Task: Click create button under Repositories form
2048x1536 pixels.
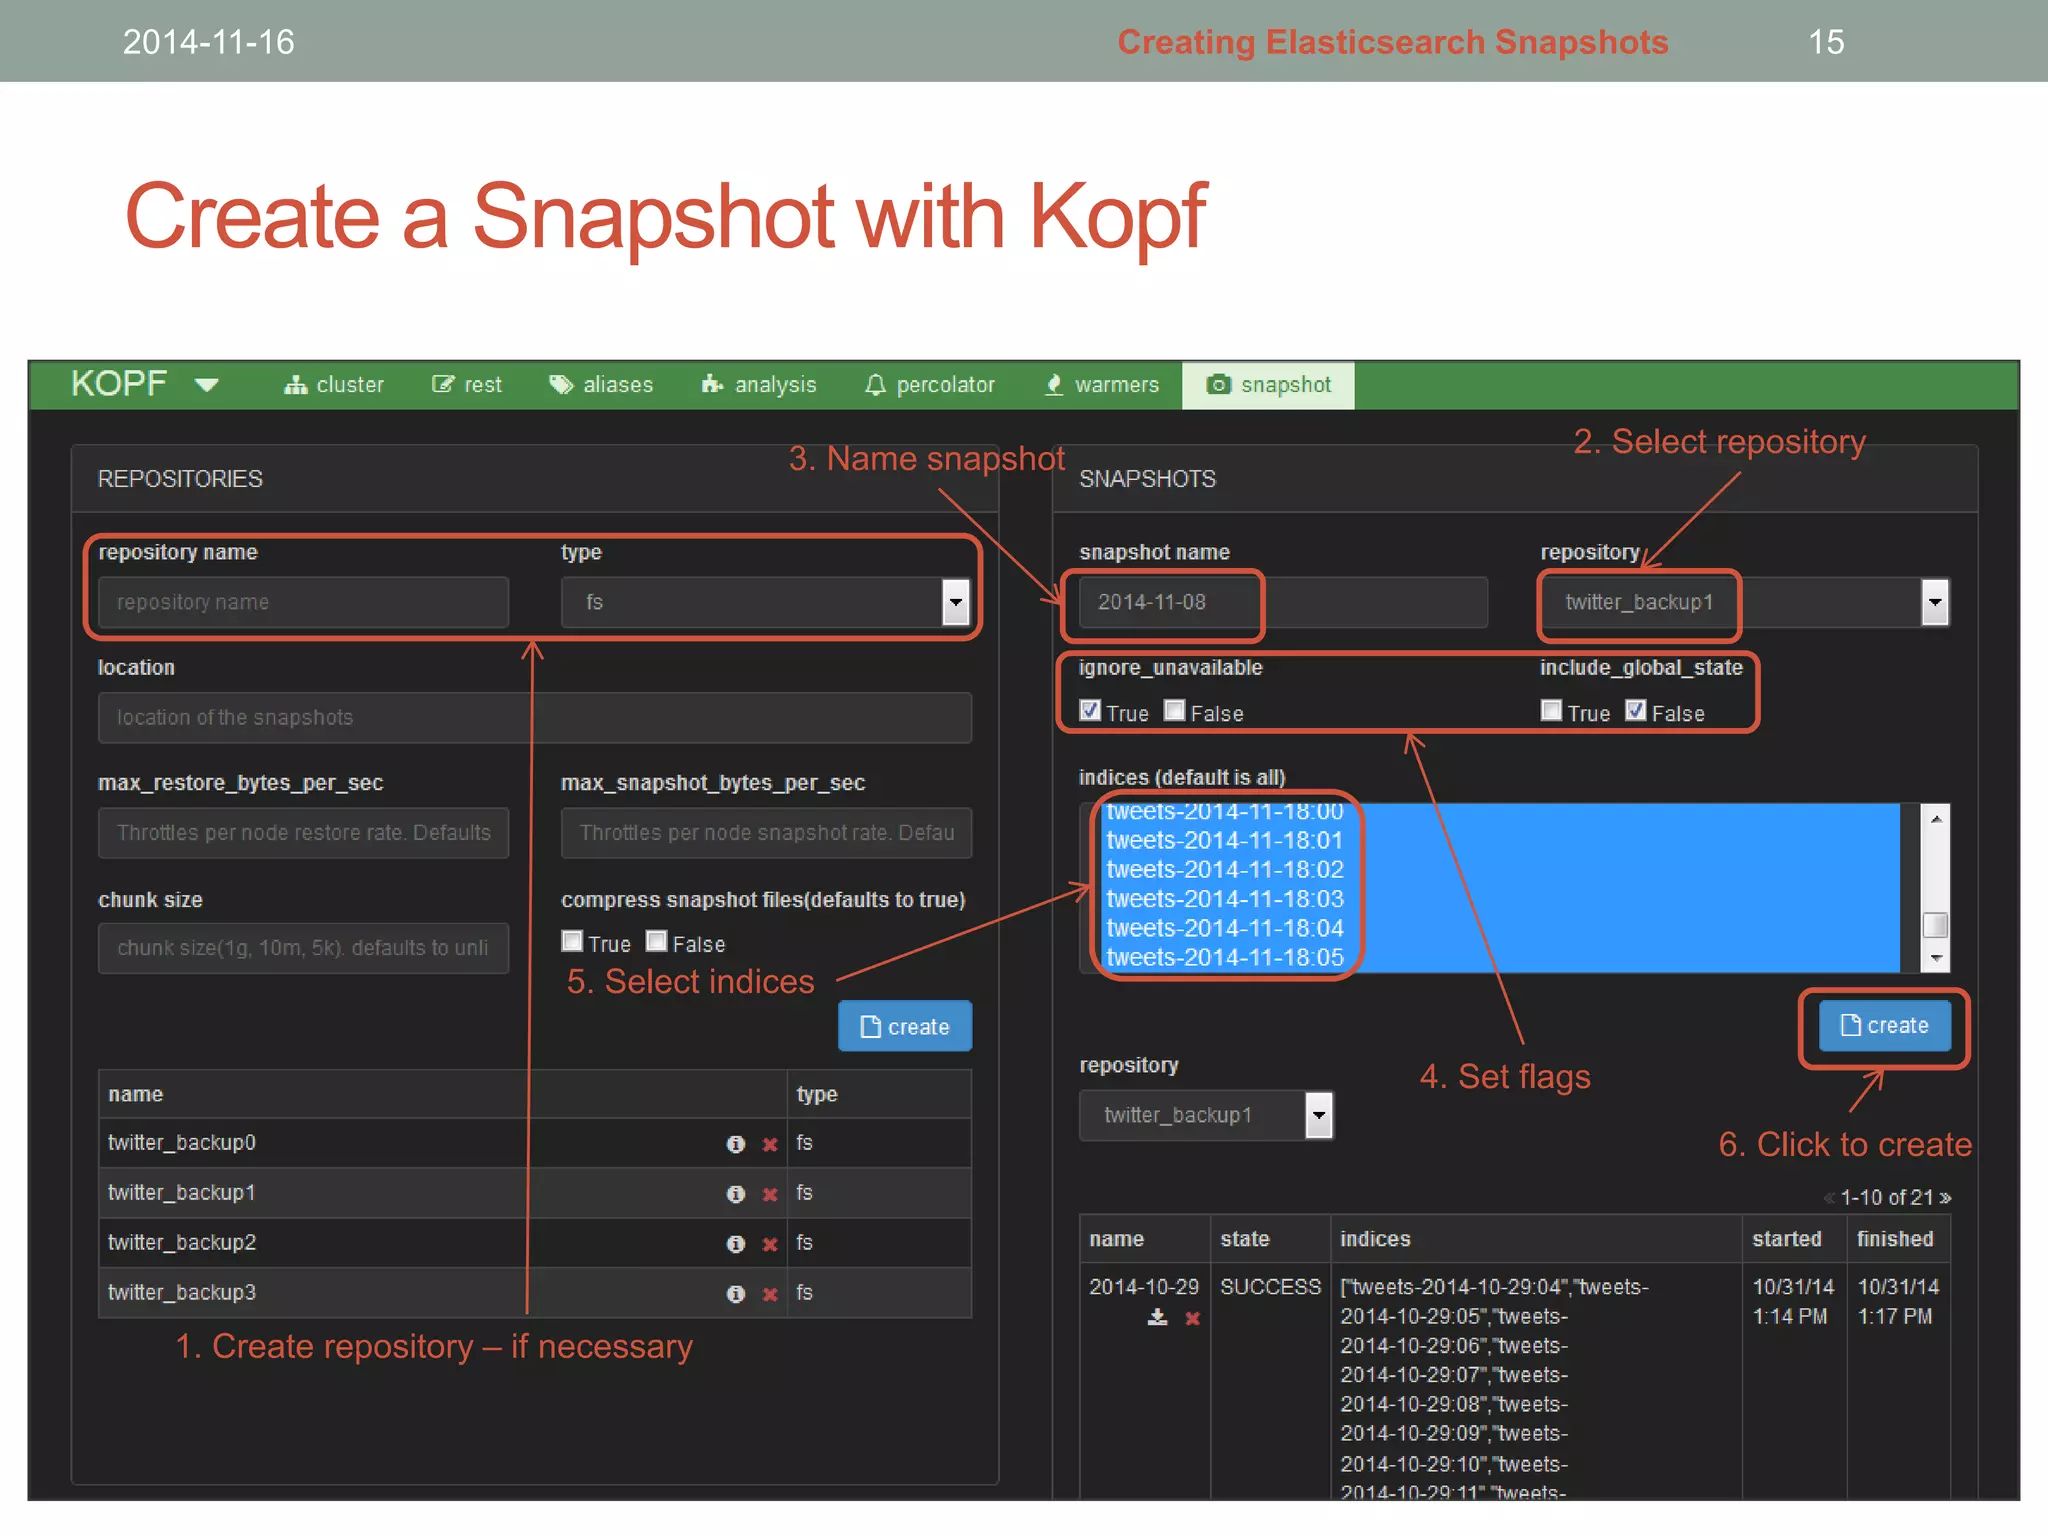Action: coord(905,1026)
